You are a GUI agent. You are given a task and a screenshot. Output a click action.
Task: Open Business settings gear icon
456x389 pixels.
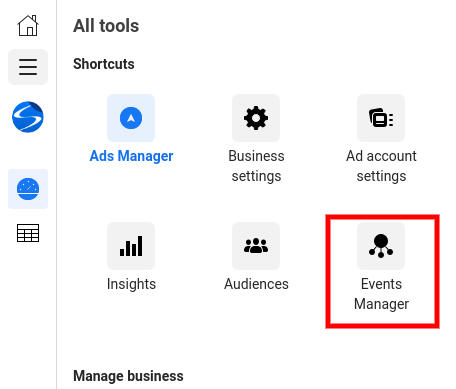[256, 118]
